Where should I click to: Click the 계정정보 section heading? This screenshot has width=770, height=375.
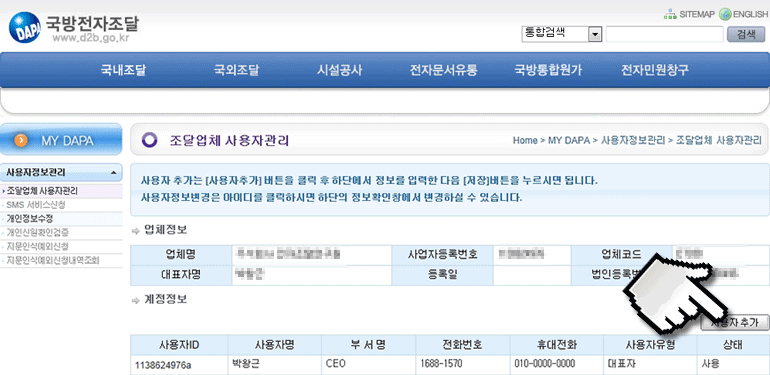point(165,299)
